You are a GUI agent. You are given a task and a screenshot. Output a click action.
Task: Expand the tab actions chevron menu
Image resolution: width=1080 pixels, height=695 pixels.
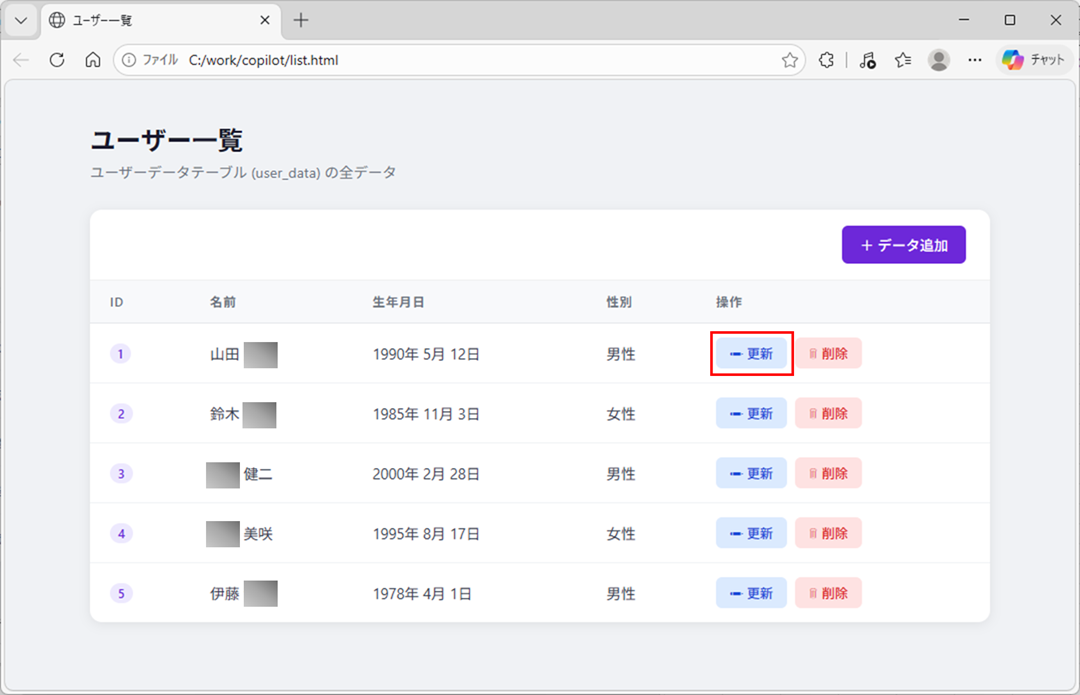[x=20, y=20]
